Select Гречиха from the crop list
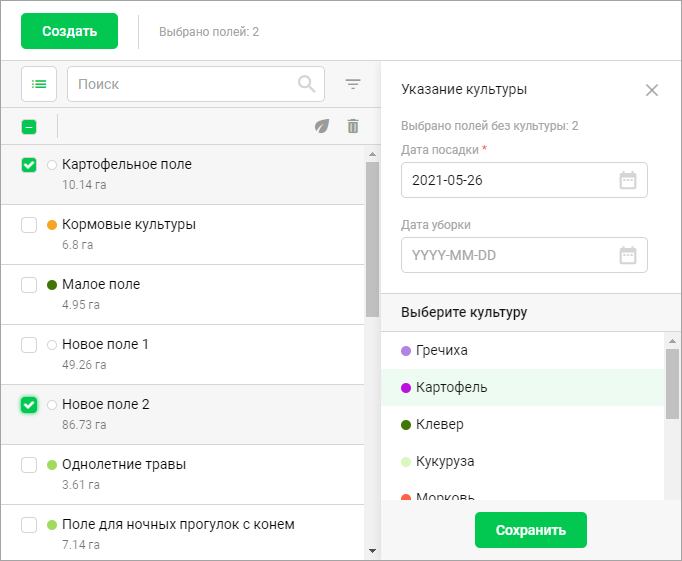The width and height of the screenshot is (682, 561). point(441,350)
